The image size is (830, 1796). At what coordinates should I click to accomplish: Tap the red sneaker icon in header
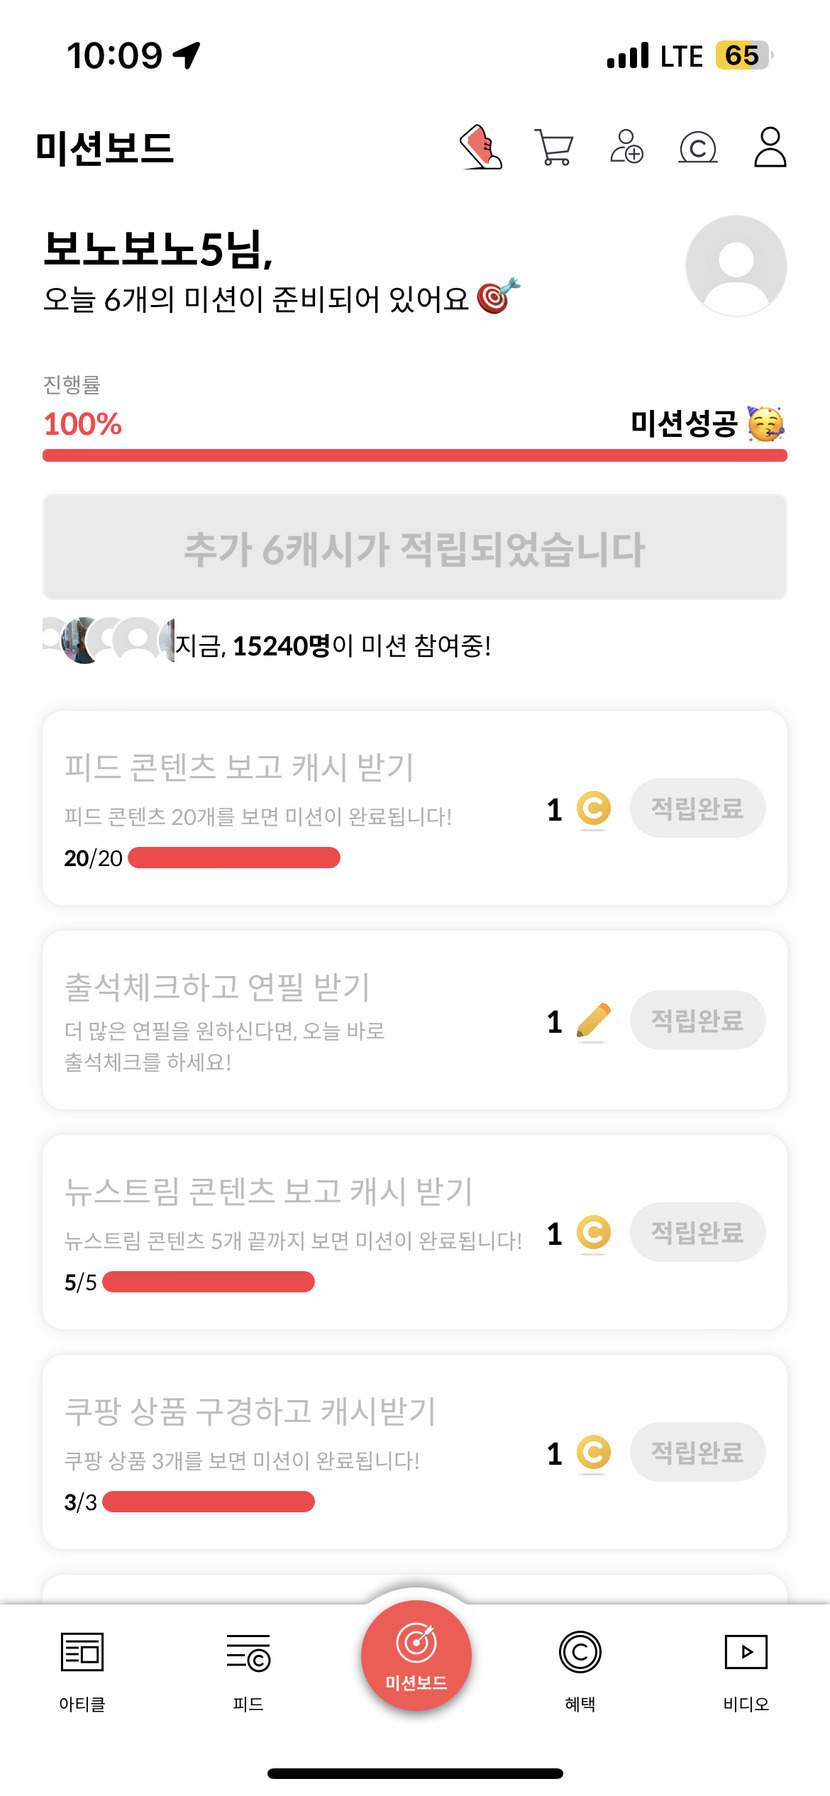pos(481,148)
